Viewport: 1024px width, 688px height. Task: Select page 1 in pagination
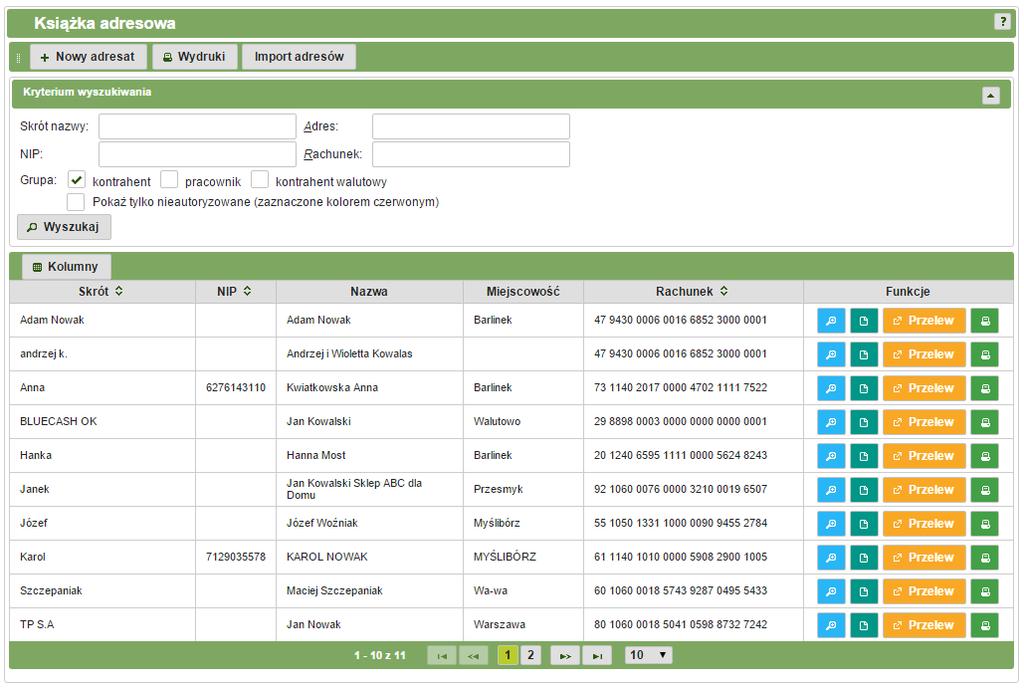(508, 655)
